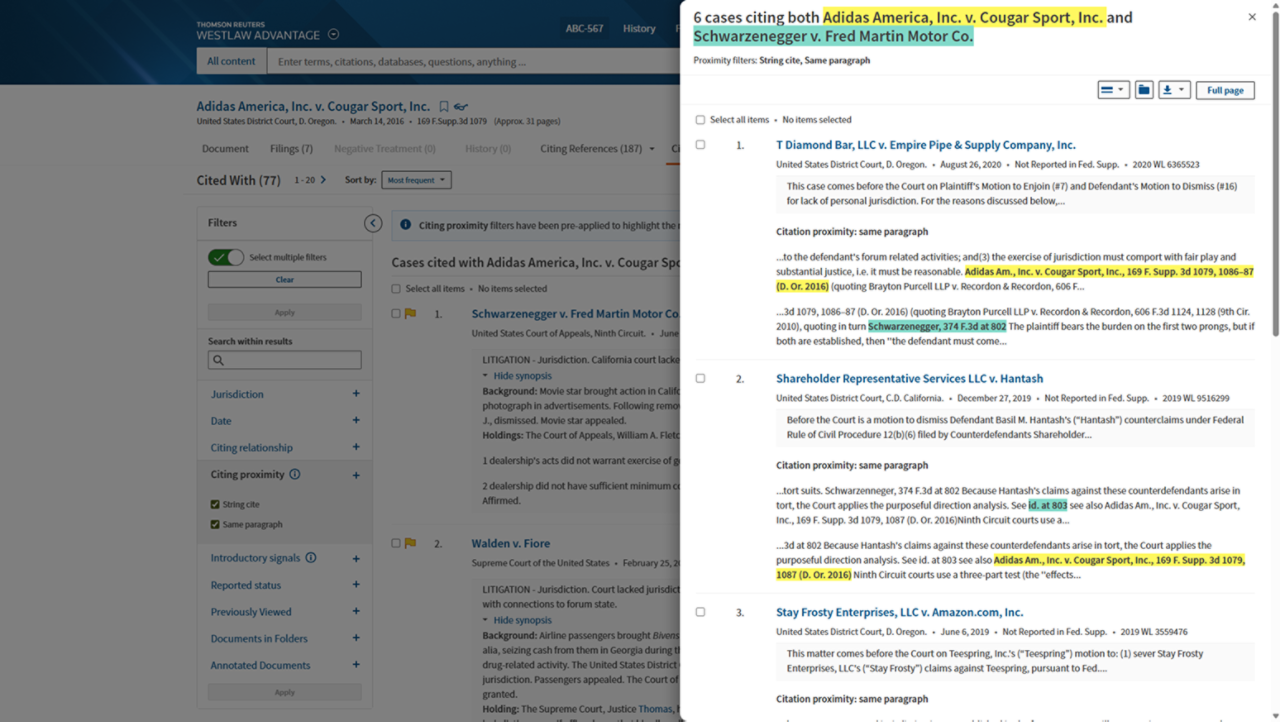Click the save-to-folder icon in the panel toolbar

(1144, 90)
